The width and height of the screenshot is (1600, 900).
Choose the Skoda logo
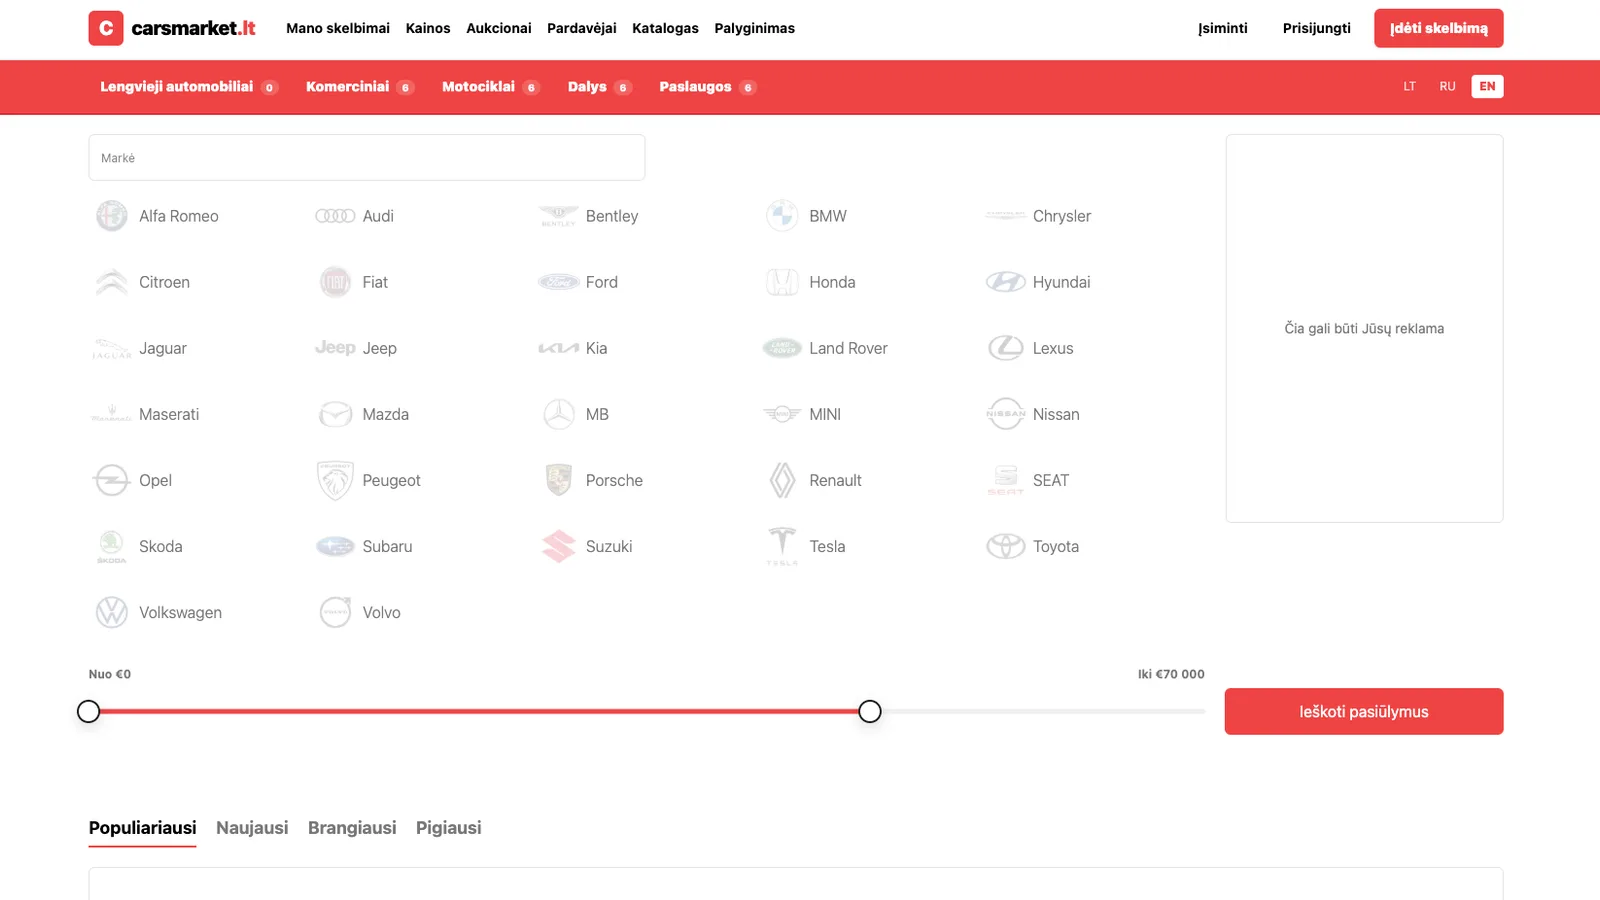click(111, 546)
